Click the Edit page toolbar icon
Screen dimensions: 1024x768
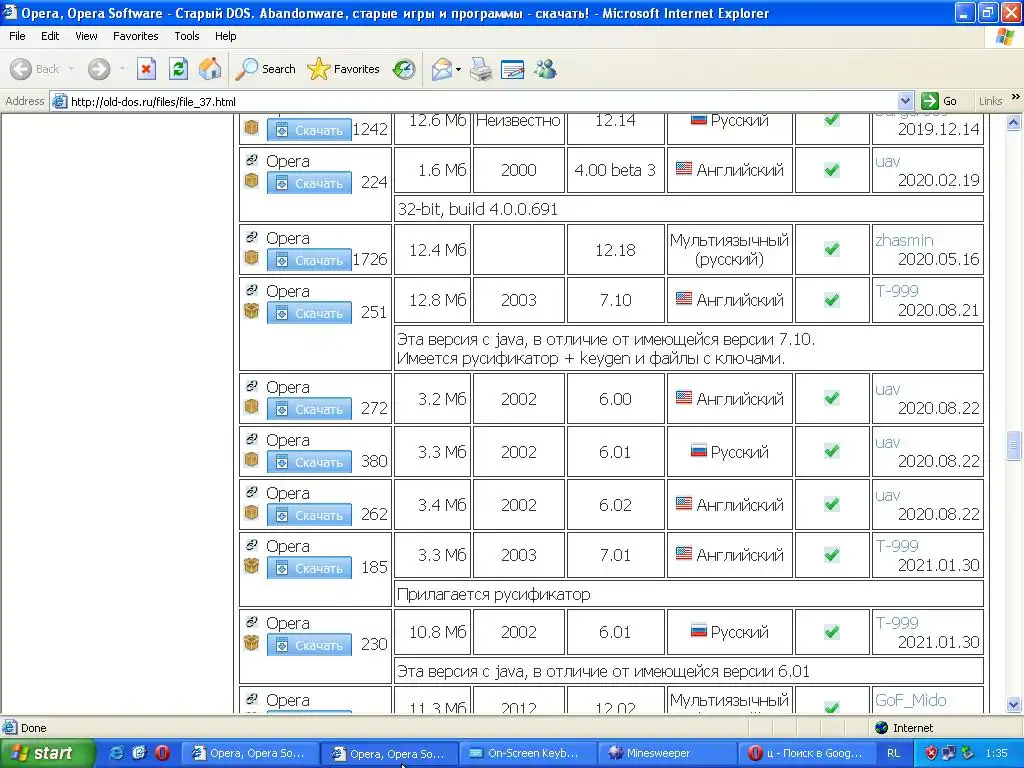[x=513, y=69]
